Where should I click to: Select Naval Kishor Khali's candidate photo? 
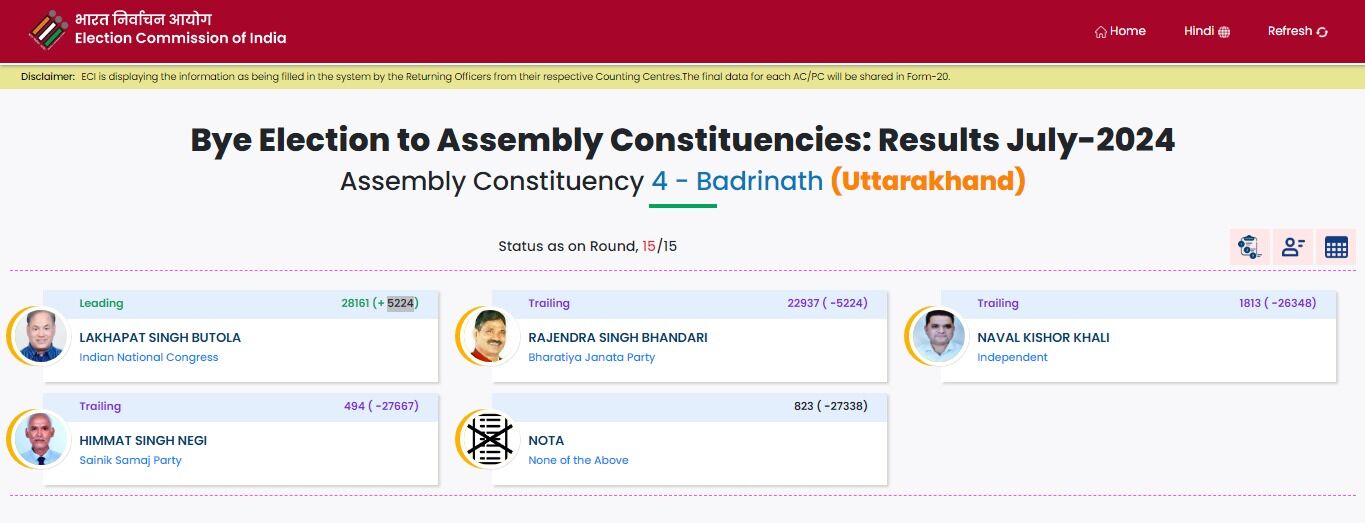(x=940, y=336)
